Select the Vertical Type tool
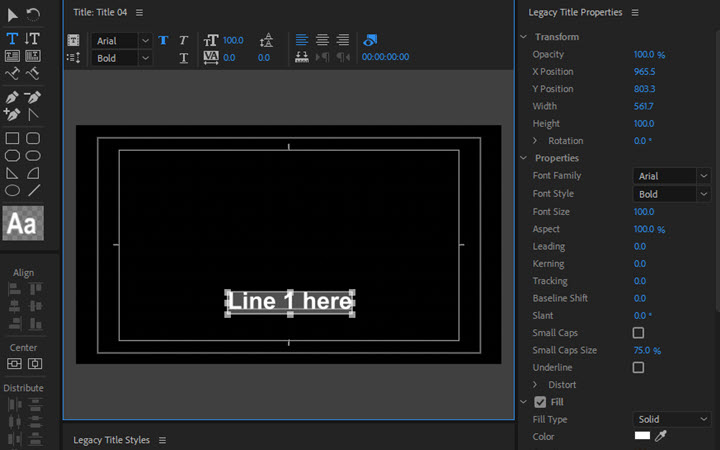 (33, 38)
